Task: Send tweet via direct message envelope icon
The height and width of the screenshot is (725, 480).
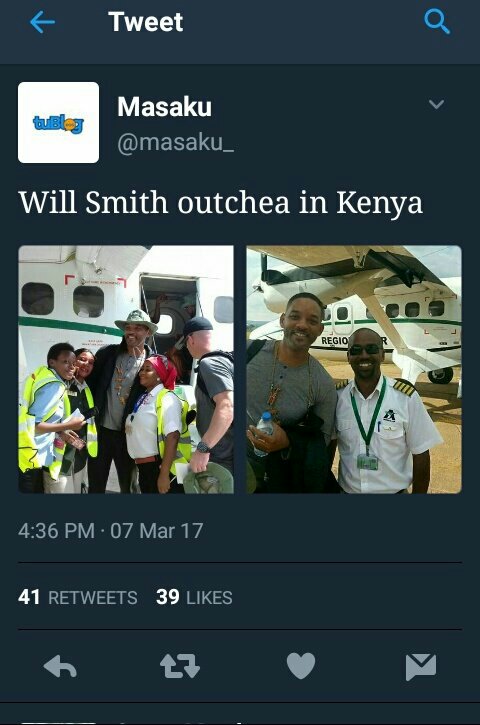Action: [421, 667]
